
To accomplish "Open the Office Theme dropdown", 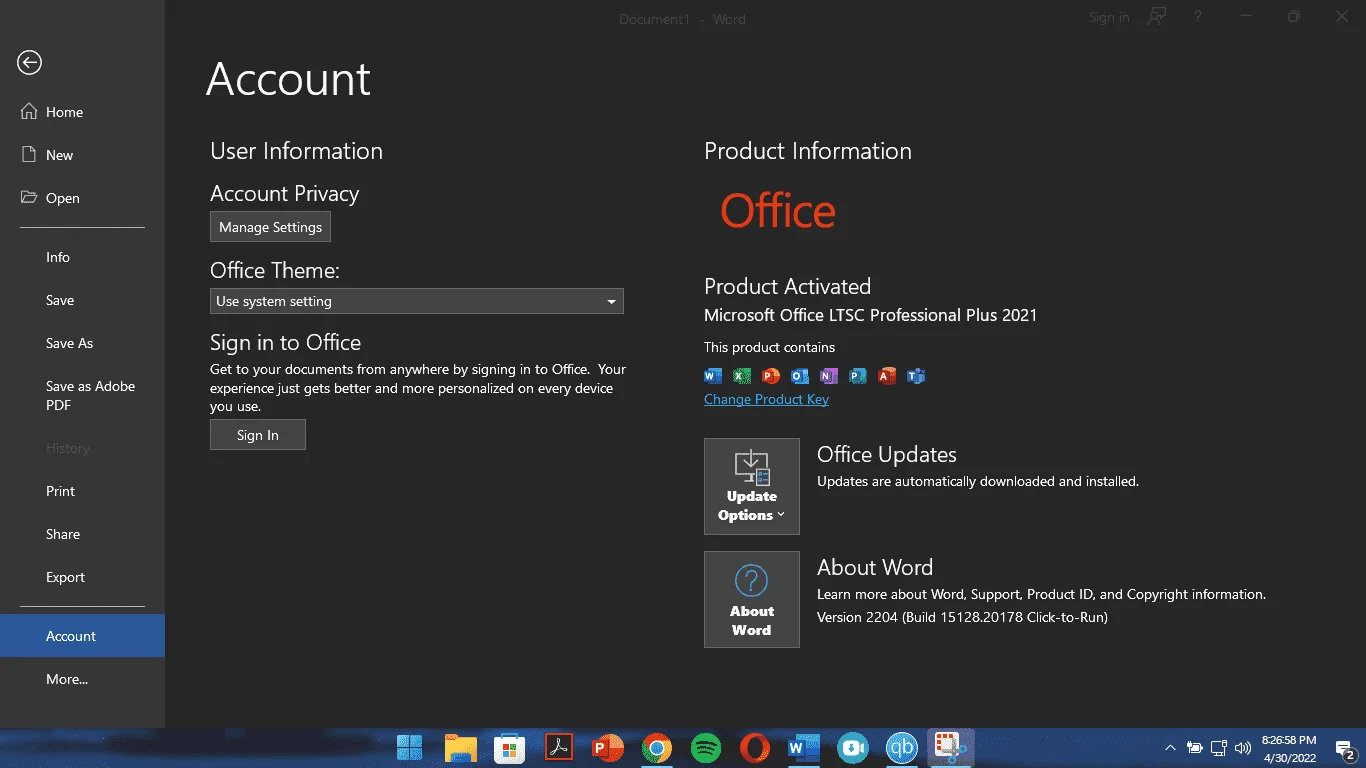I will coord(417,301).
